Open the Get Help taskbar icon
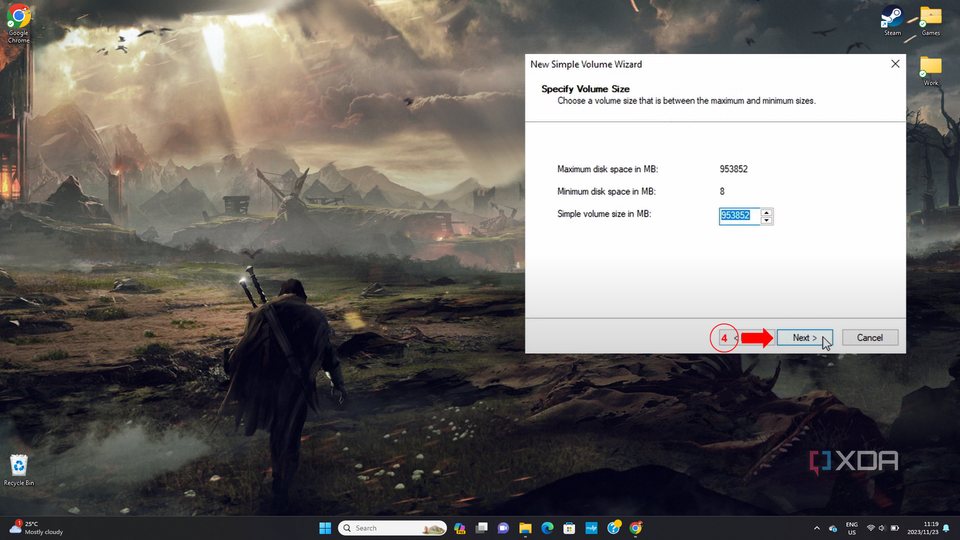960x540 pixels. (613, 528)
